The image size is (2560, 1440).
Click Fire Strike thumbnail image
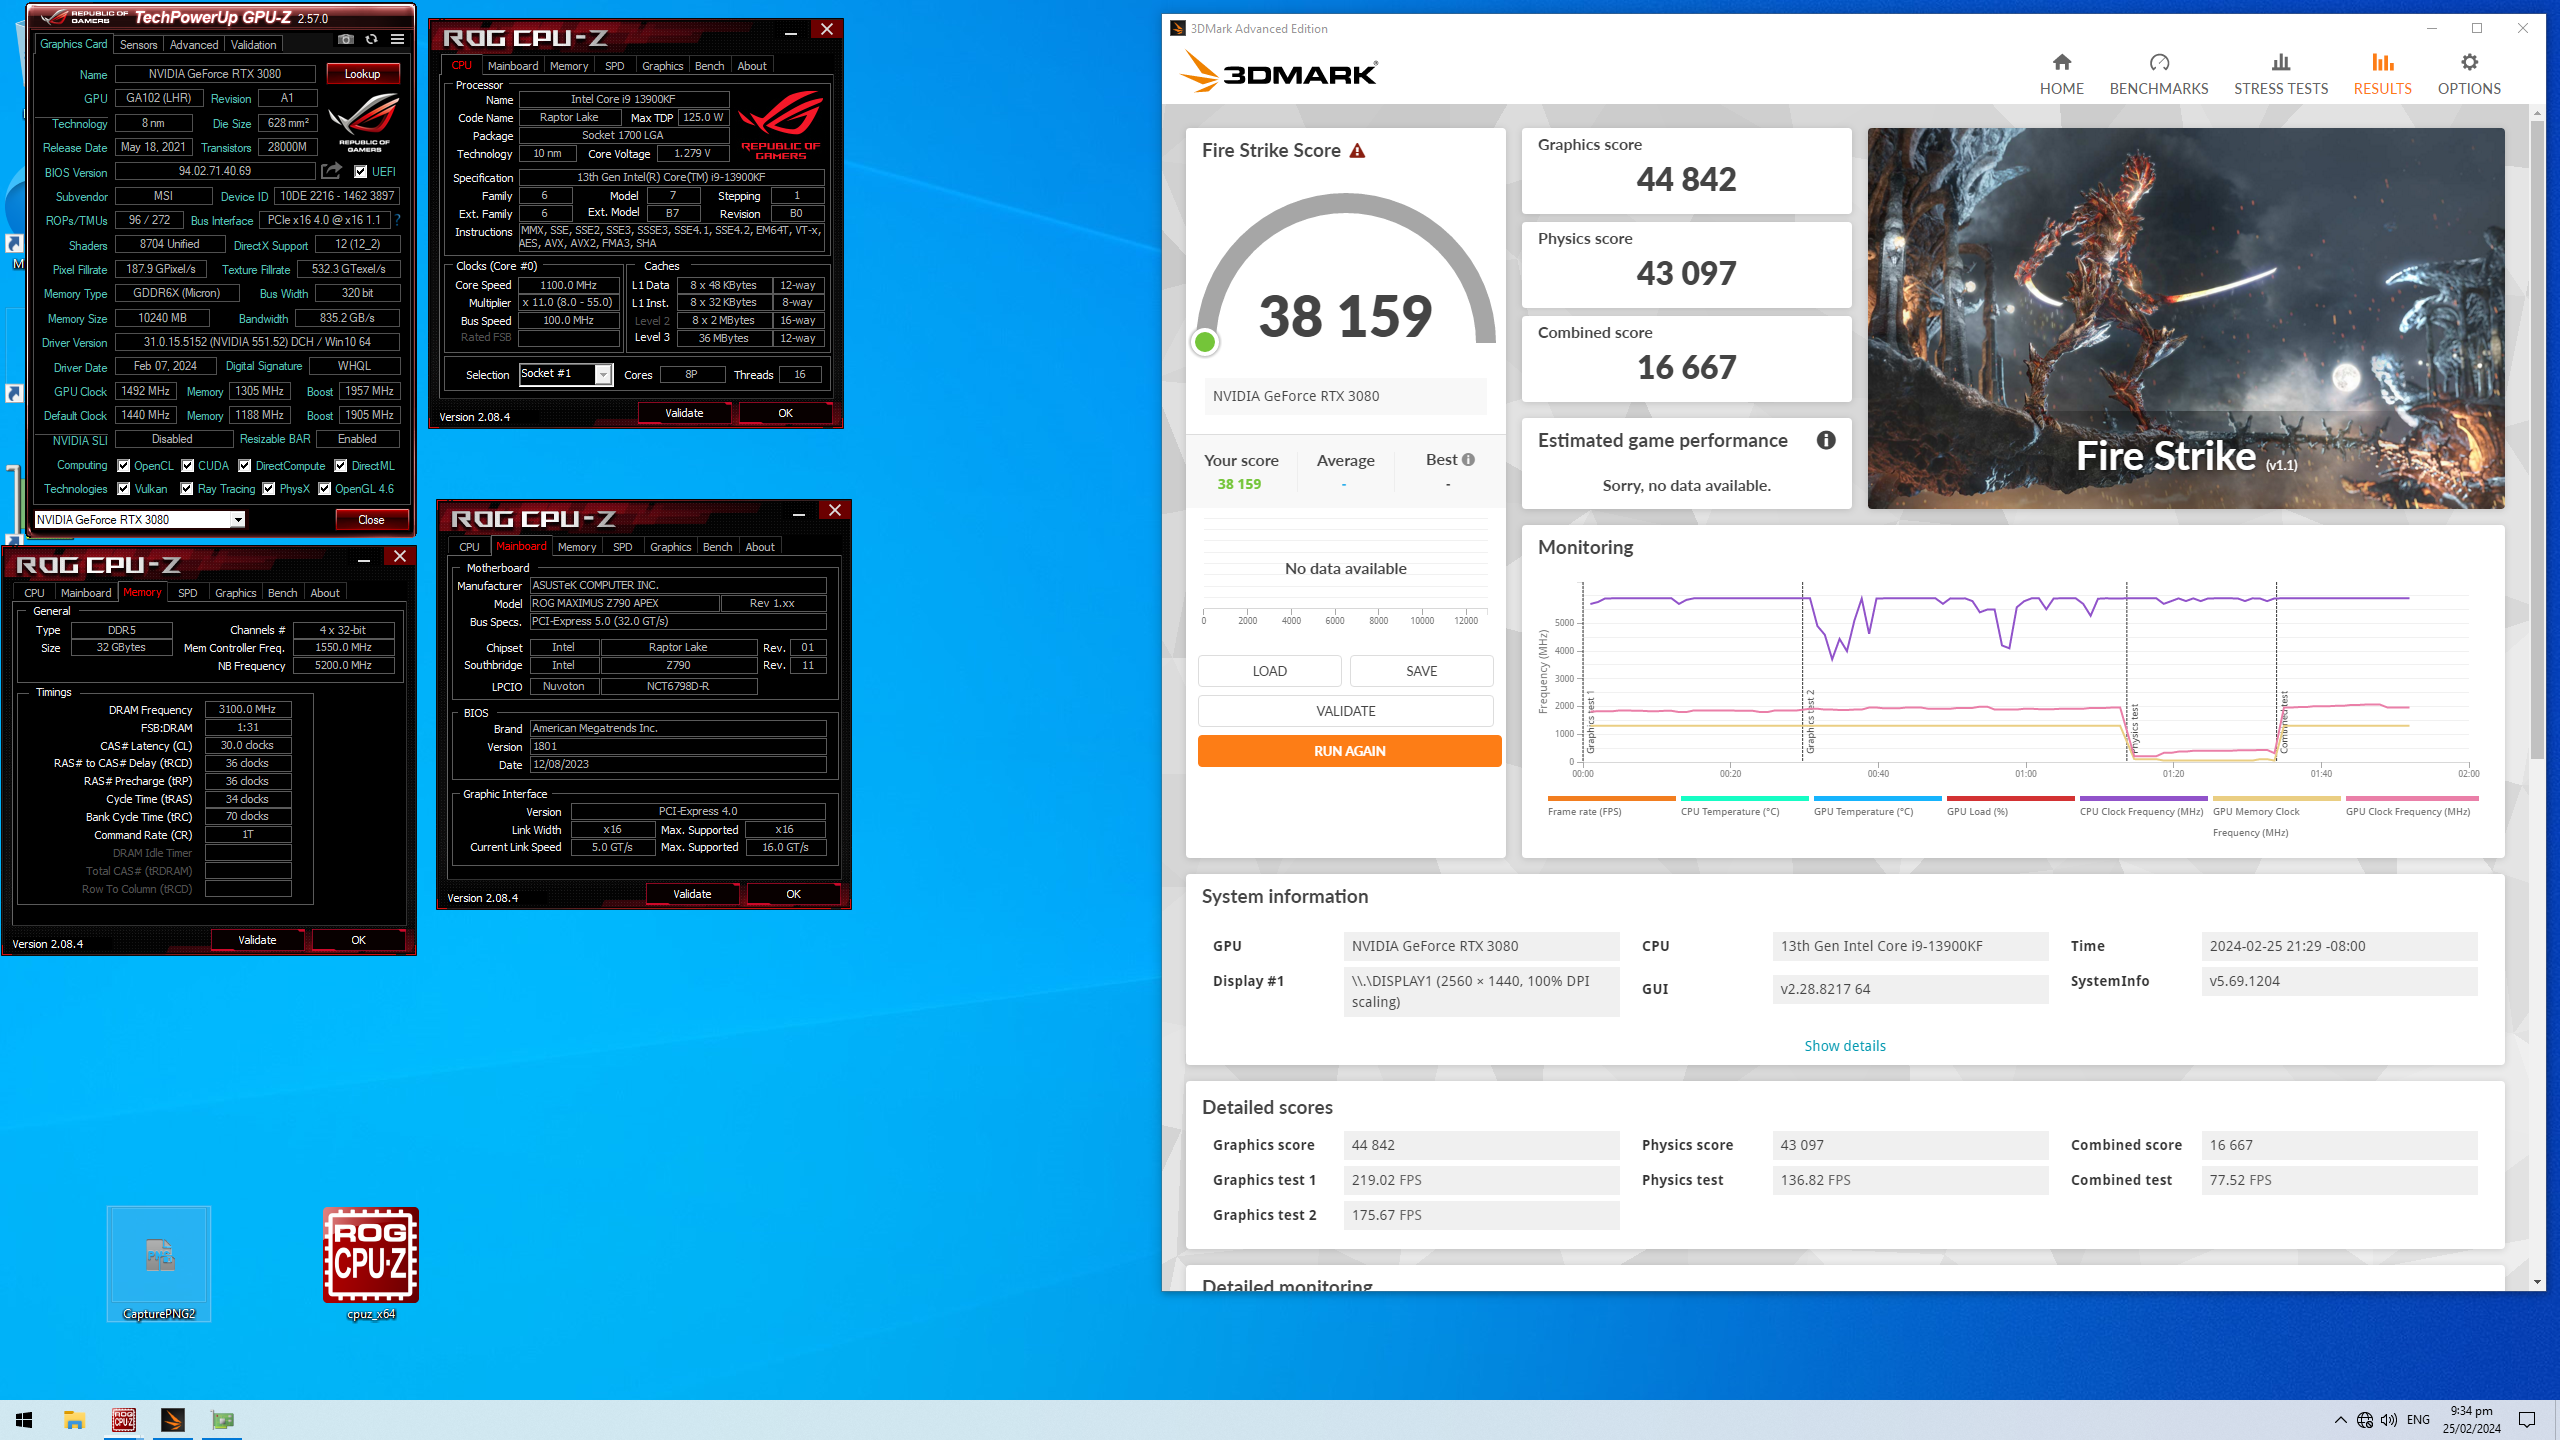tap(2186, 318)
